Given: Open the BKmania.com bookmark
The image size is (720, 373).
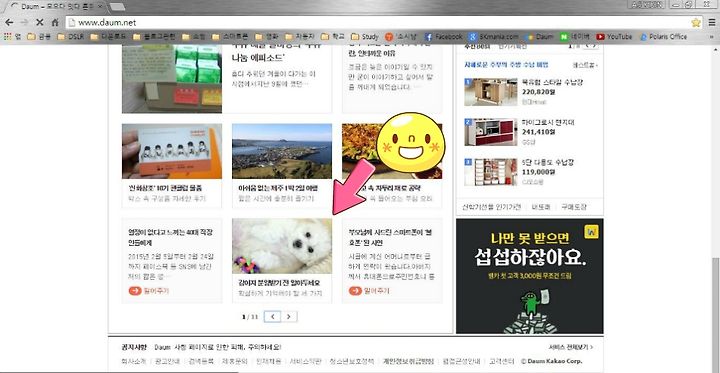Looking at the screenshot, I should [494, 37].
